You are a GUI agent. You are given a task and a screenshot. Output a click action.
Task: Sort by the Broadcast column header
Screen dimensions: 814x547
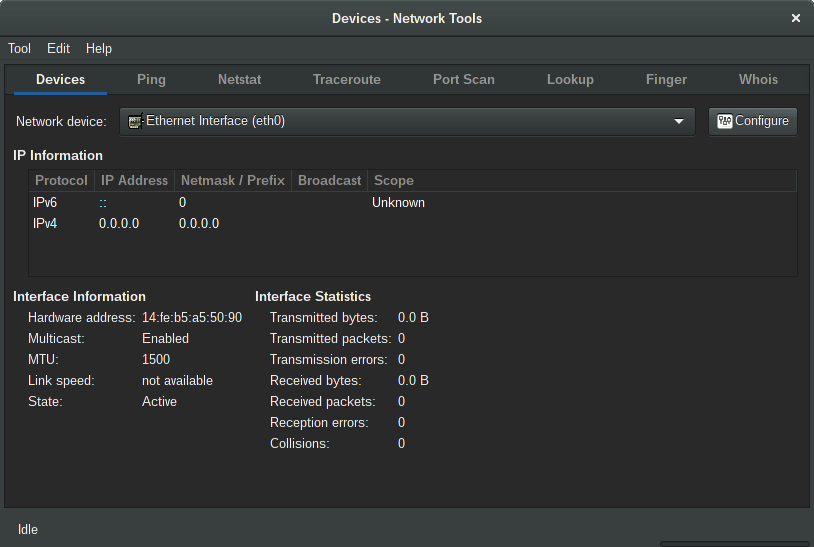click(329, 181)
